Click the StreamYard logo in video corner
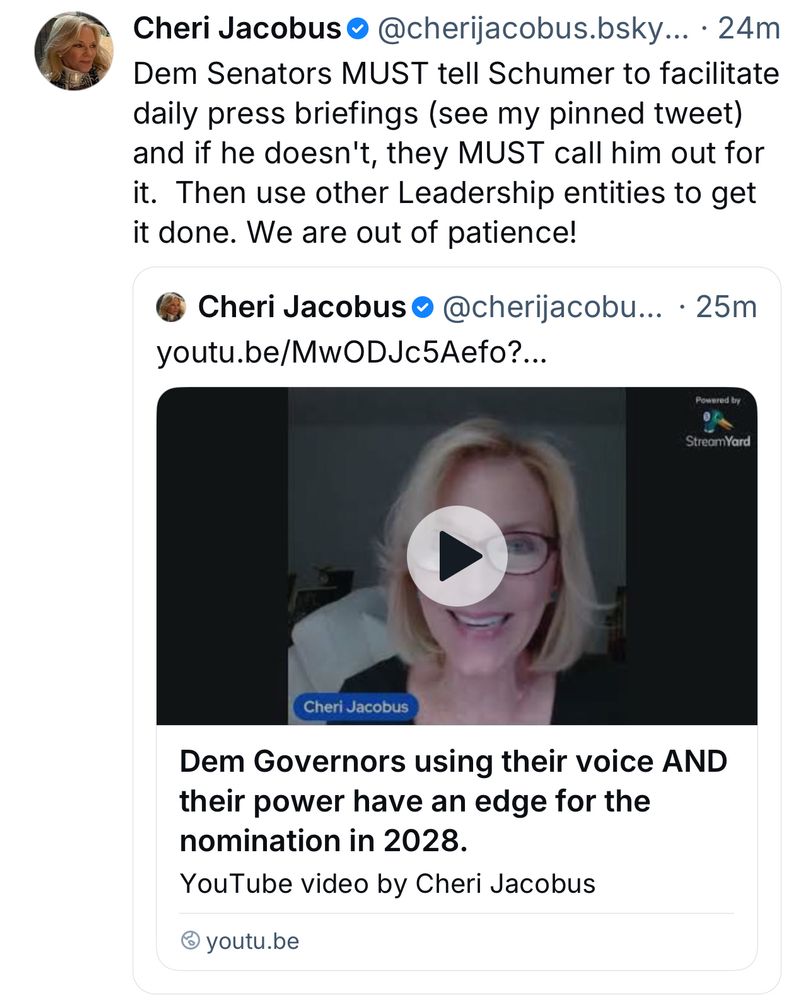810x1000 pixels. click(718, 422)
